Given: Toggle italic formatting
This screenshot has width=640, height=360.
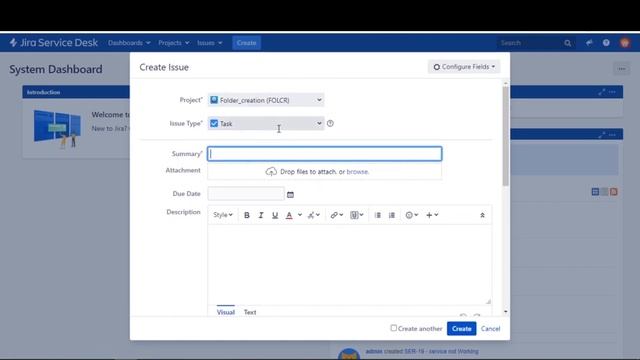Looking at the screenshot, I should [261, 215].
